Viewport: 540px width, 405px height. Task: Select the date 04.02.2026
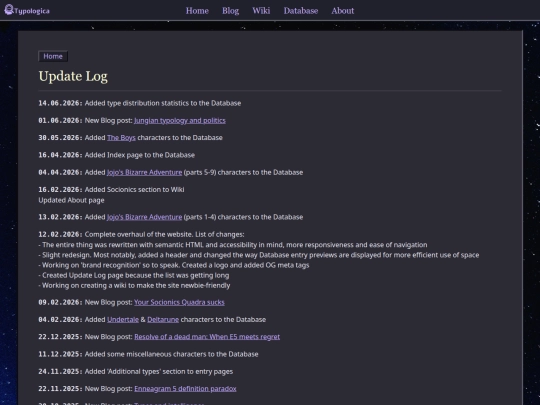tap(61, 320)
